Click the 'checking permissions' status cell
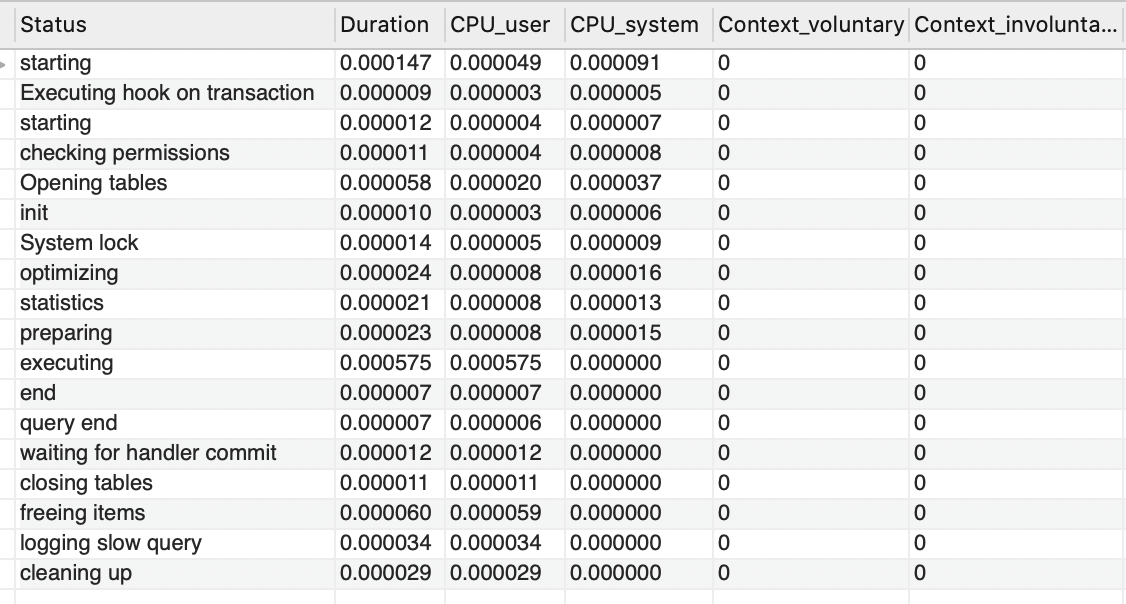This screenshot has width=1126, height=604. [125, 153]
